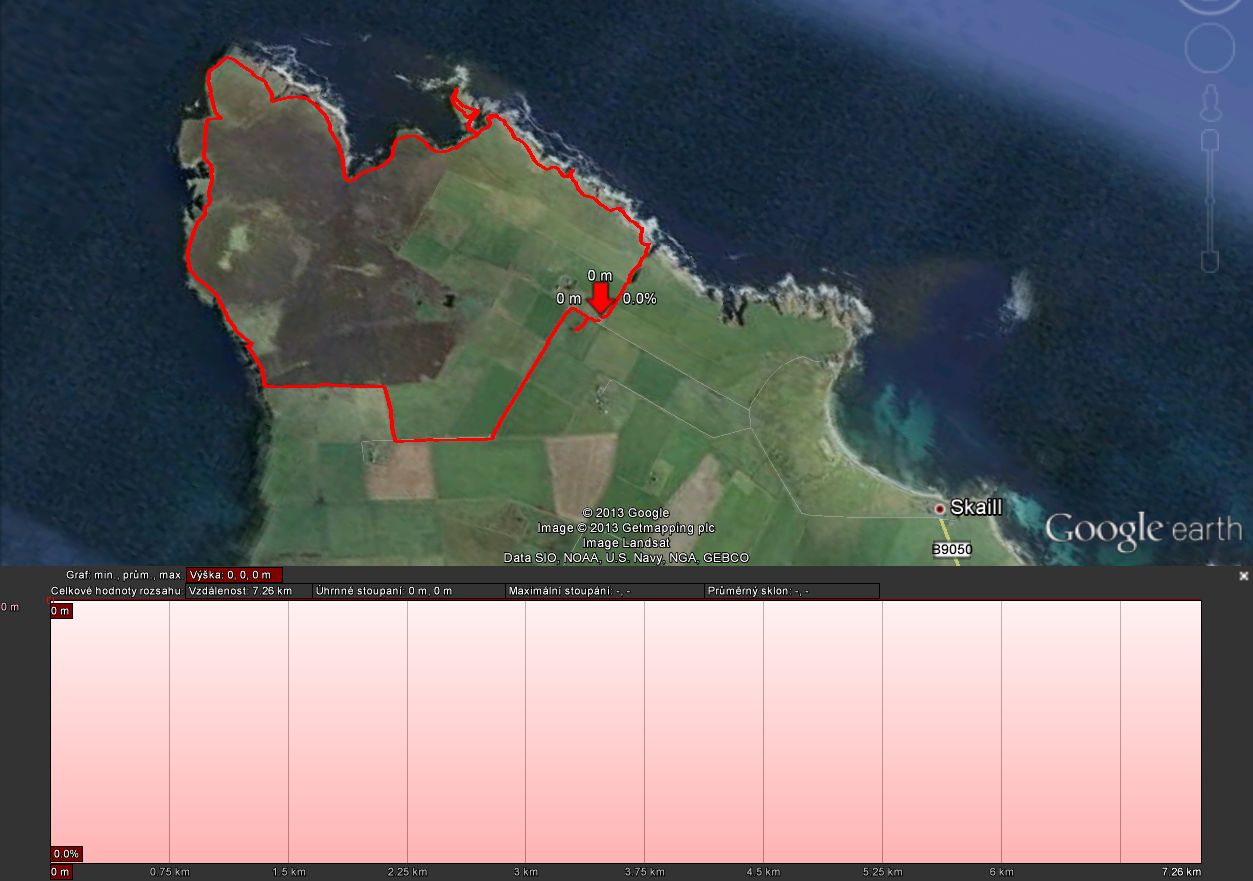Close the elevation profile panel

pos(1244,576)
